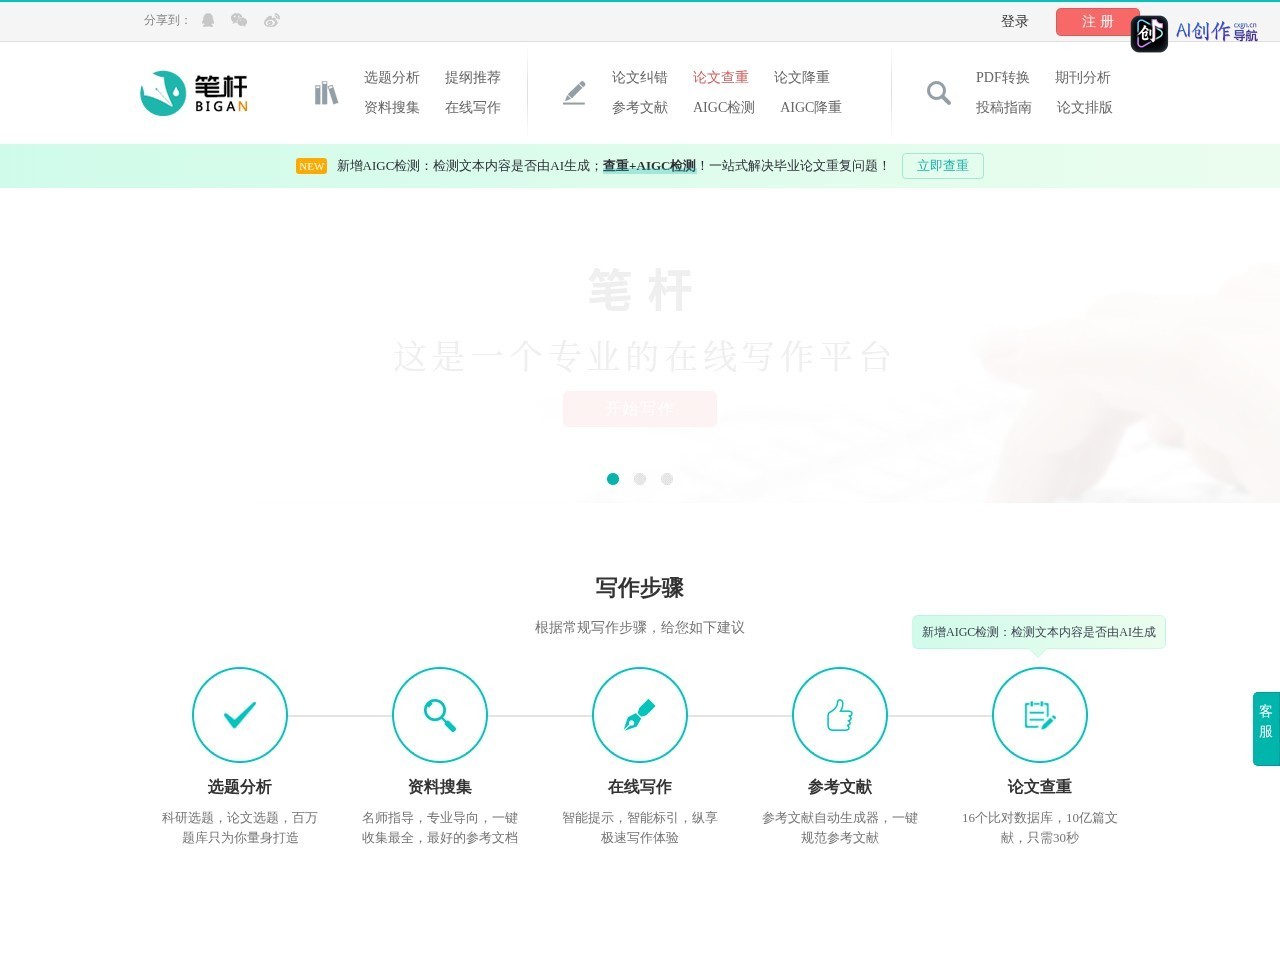Click the red 注册 register button
This screenshot has height=960, width=1280.
[1098, 22]
